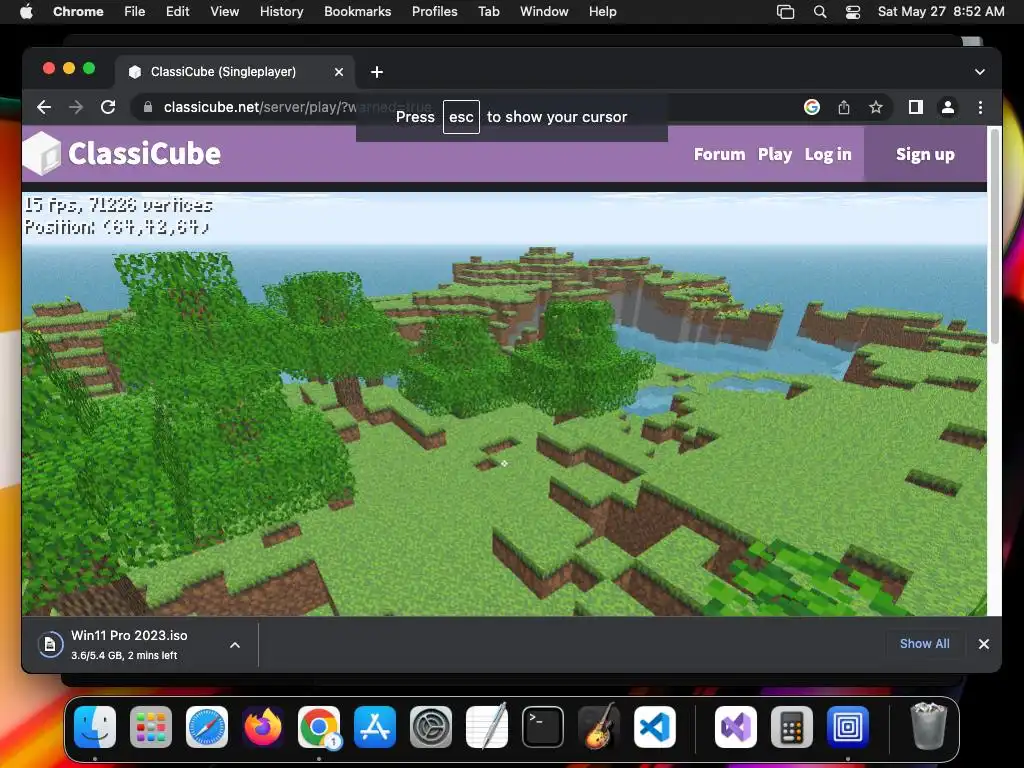Open the Help menu

[602, 12]
